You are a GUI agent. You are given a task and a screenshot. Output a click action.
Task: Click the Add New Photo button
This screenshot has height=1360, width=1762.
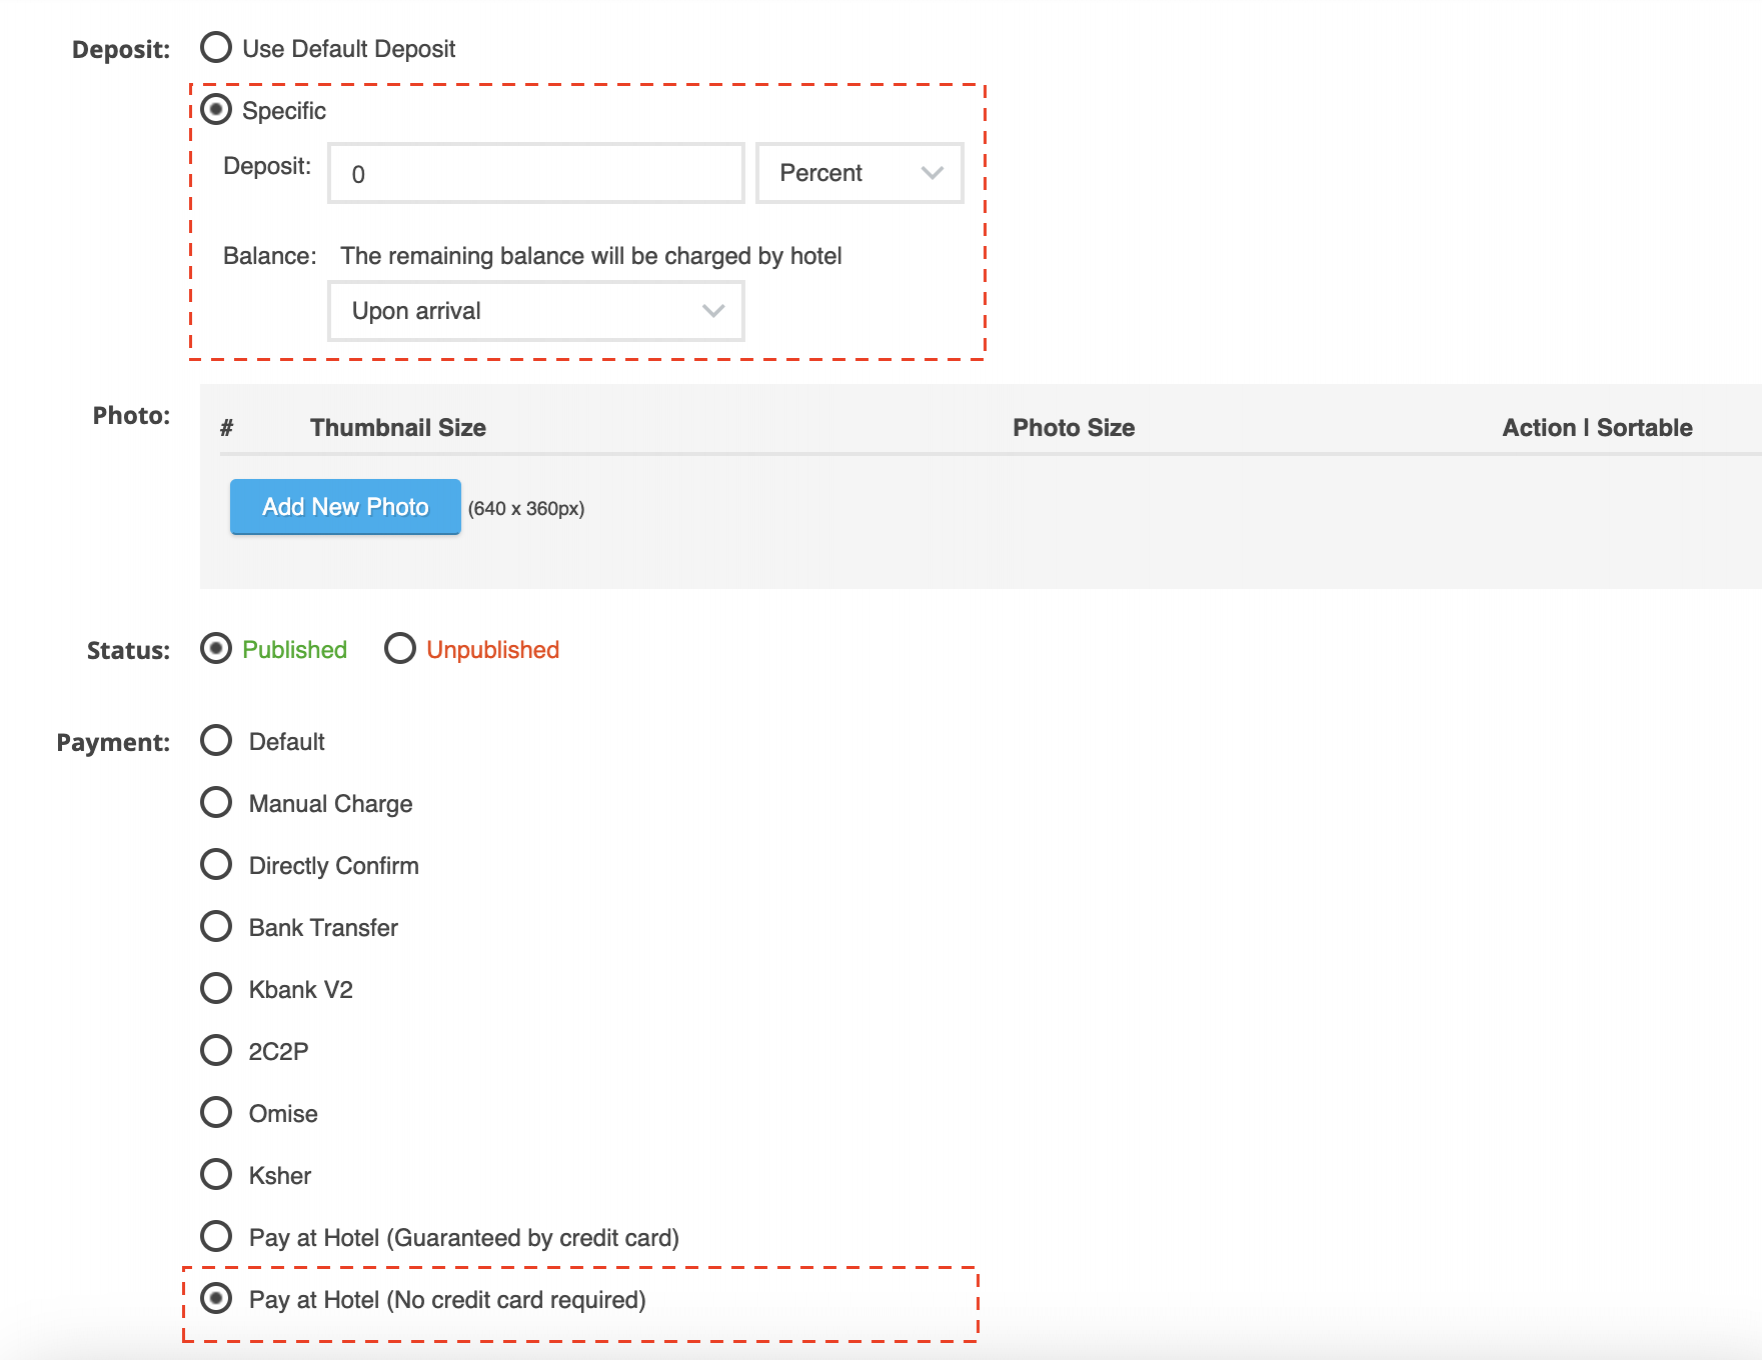point(345,507)
